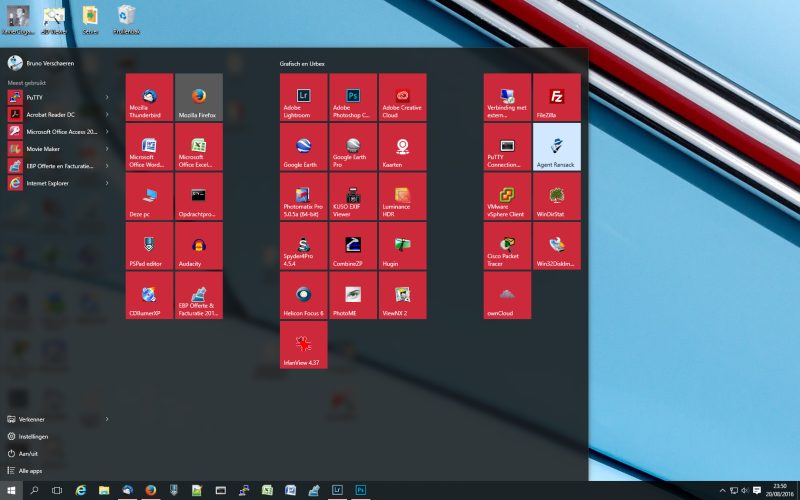Launch the CombineZP tile
Viewport: 800px width, 500px height.
point(353,245)
